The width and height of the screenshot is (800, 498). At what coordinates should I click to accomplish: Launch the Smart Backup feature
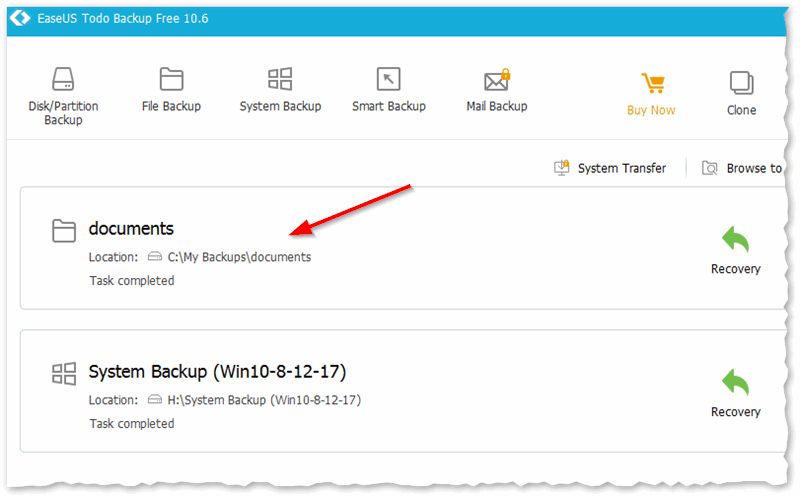click(388, 90)
